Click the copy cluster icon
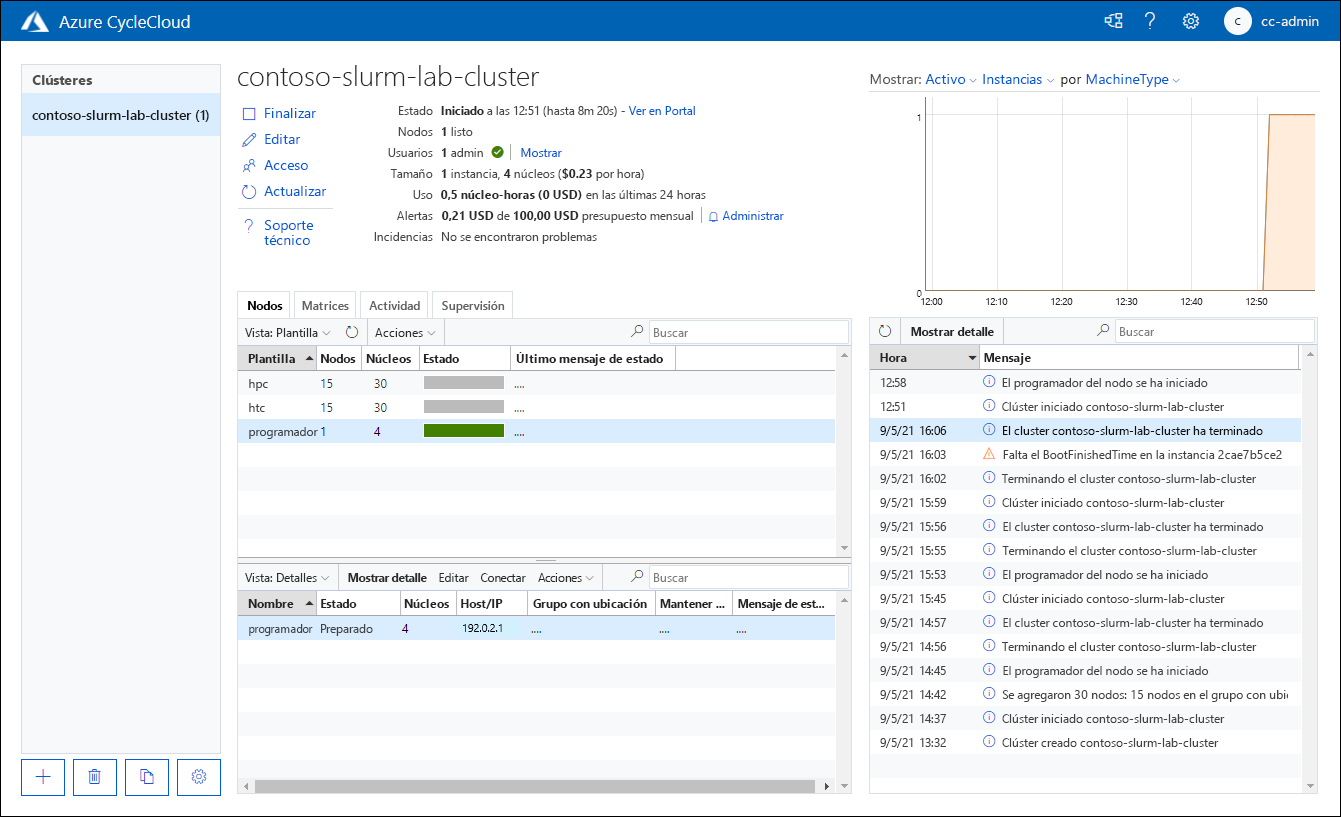The height and width of the screenshot is (817, 1341). pos(147,777)
